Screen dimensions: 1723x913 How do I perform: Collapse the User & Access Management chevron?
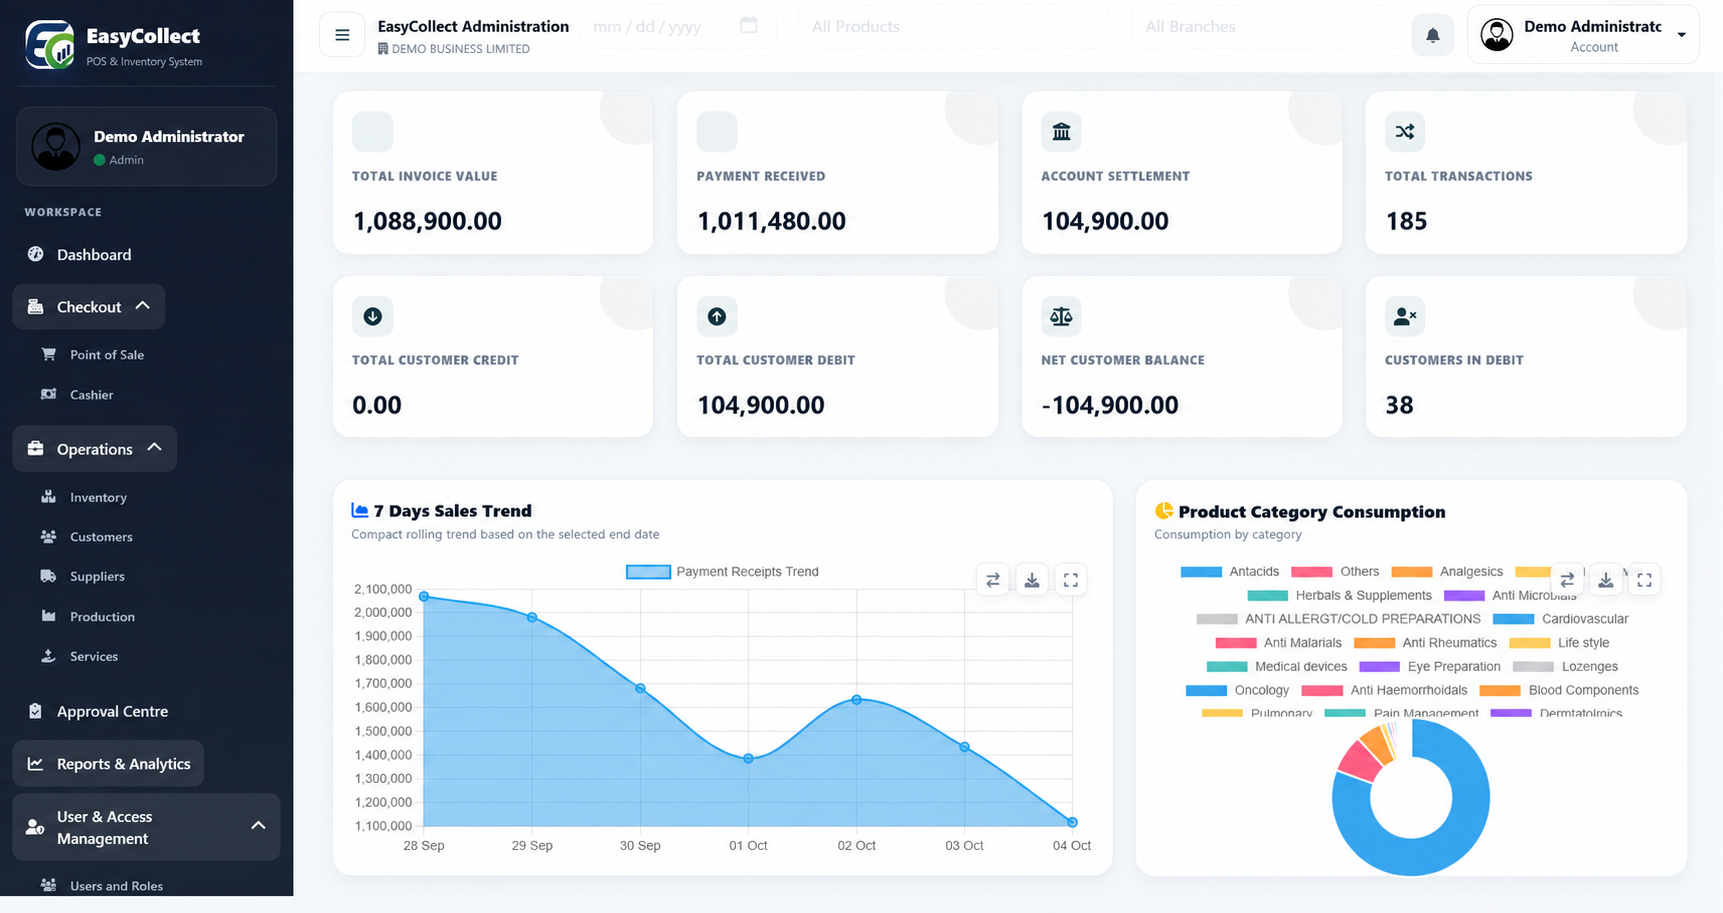click(x=258, y=826)
